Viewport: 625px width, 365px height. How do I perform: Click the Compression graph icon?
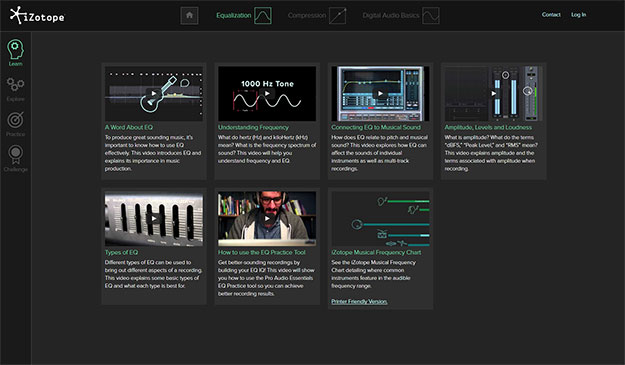click(x=338, y=16)
